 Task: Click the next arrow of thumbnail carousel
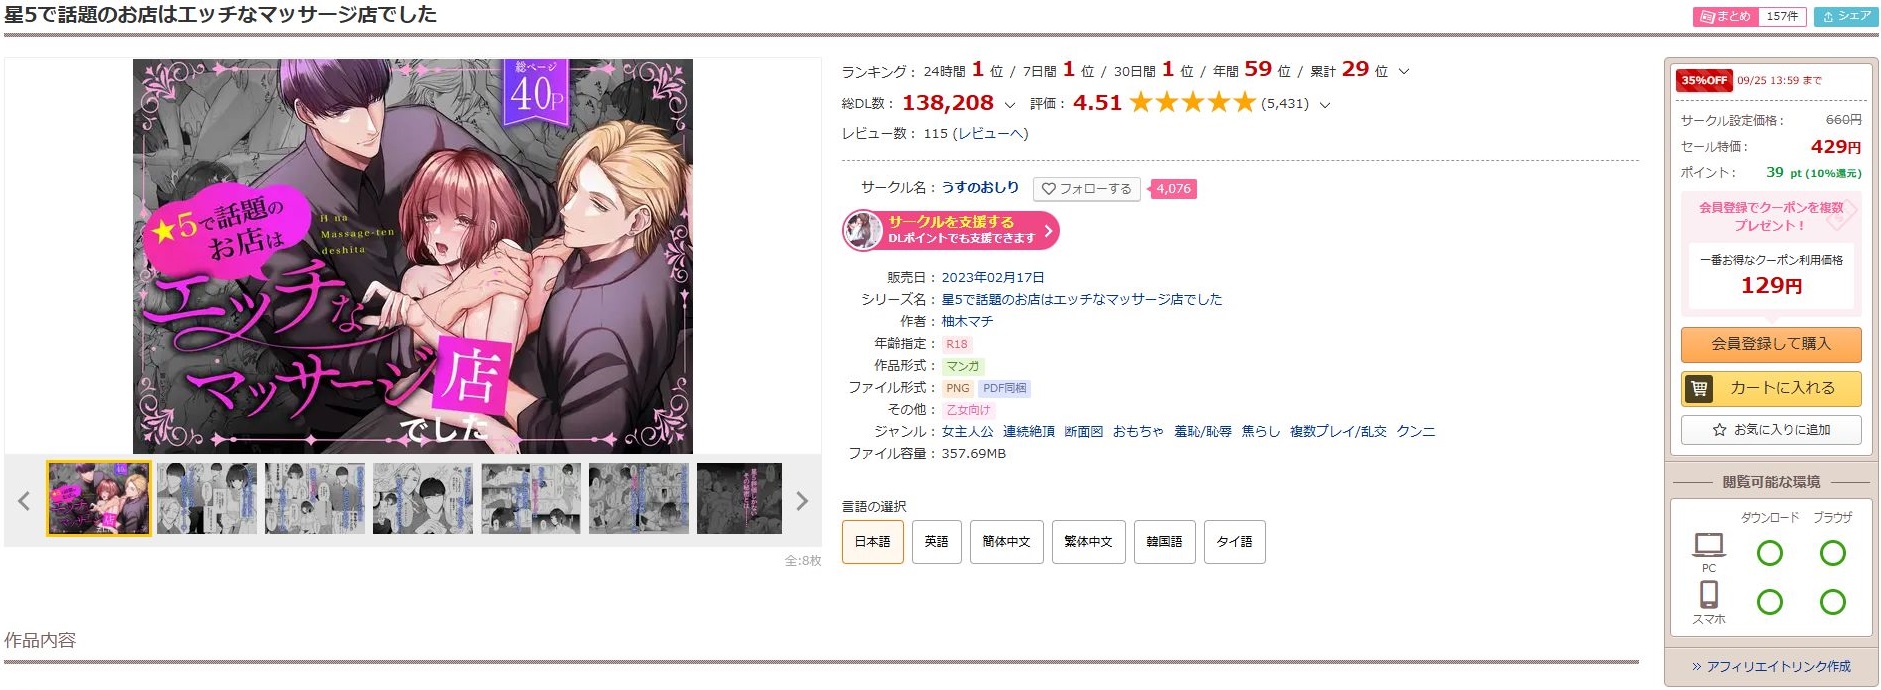[x=801, y=501]
